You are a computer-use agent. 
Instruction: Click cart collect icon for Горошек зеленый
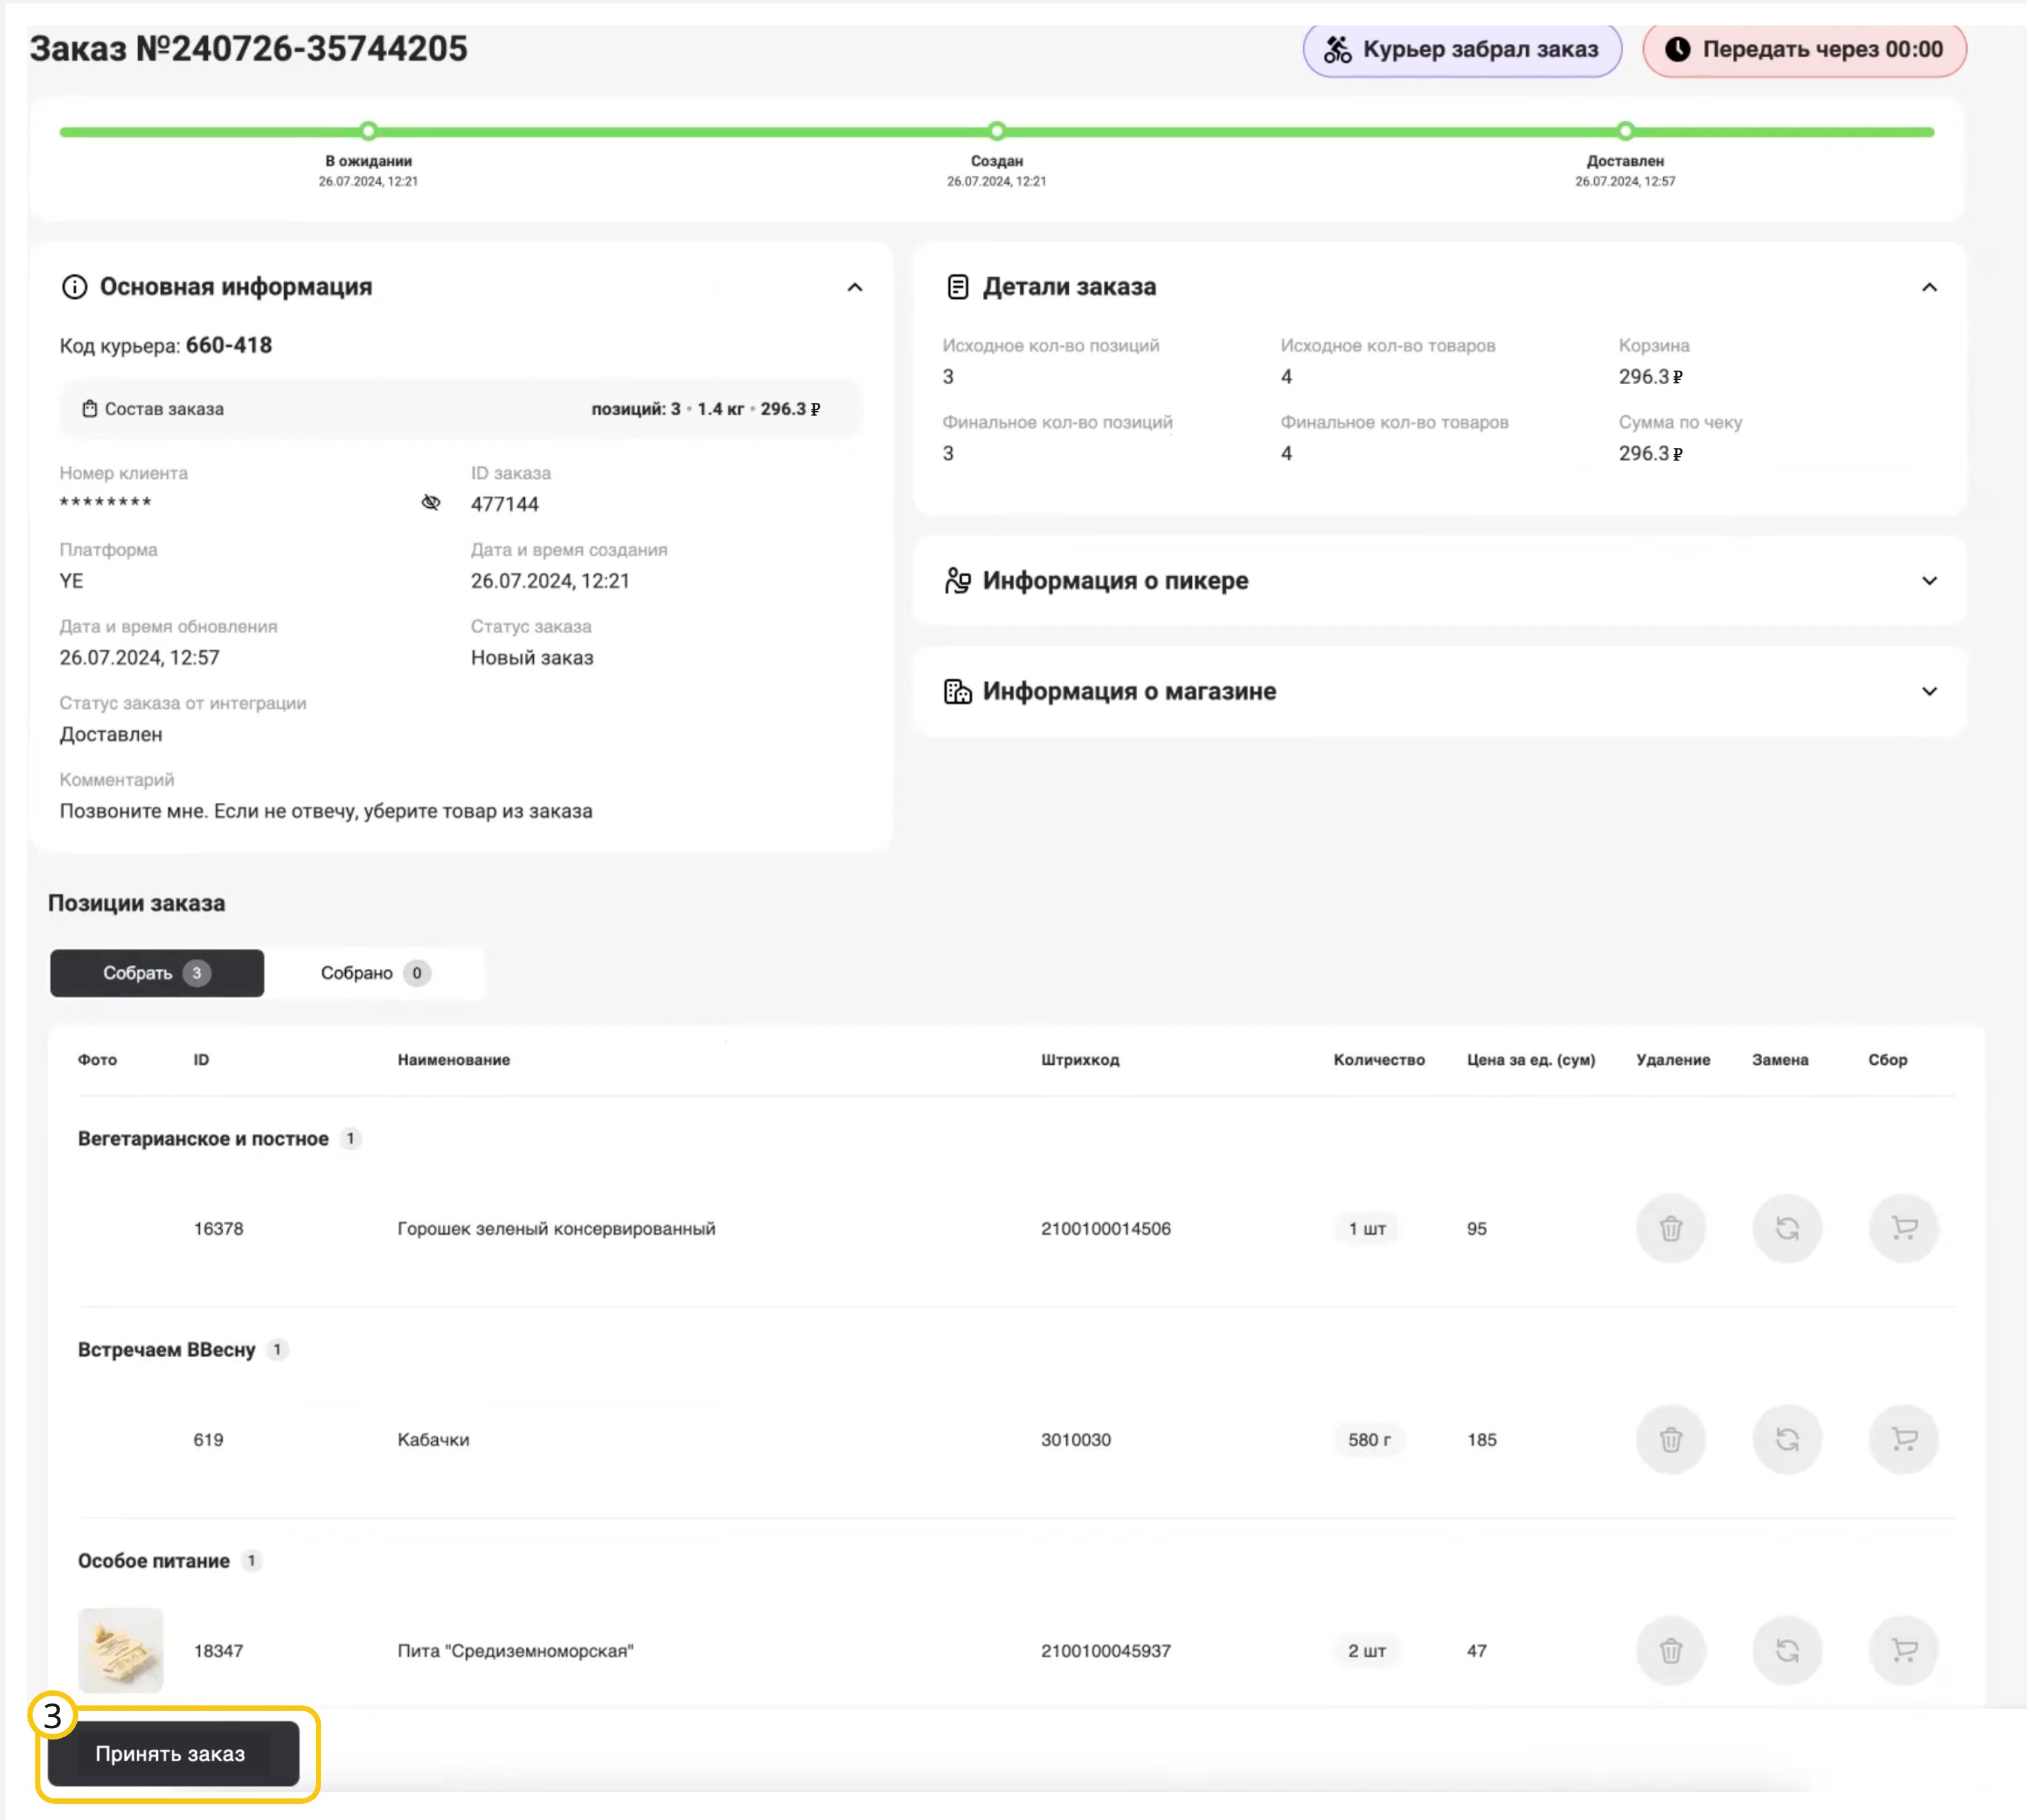1903,1228
